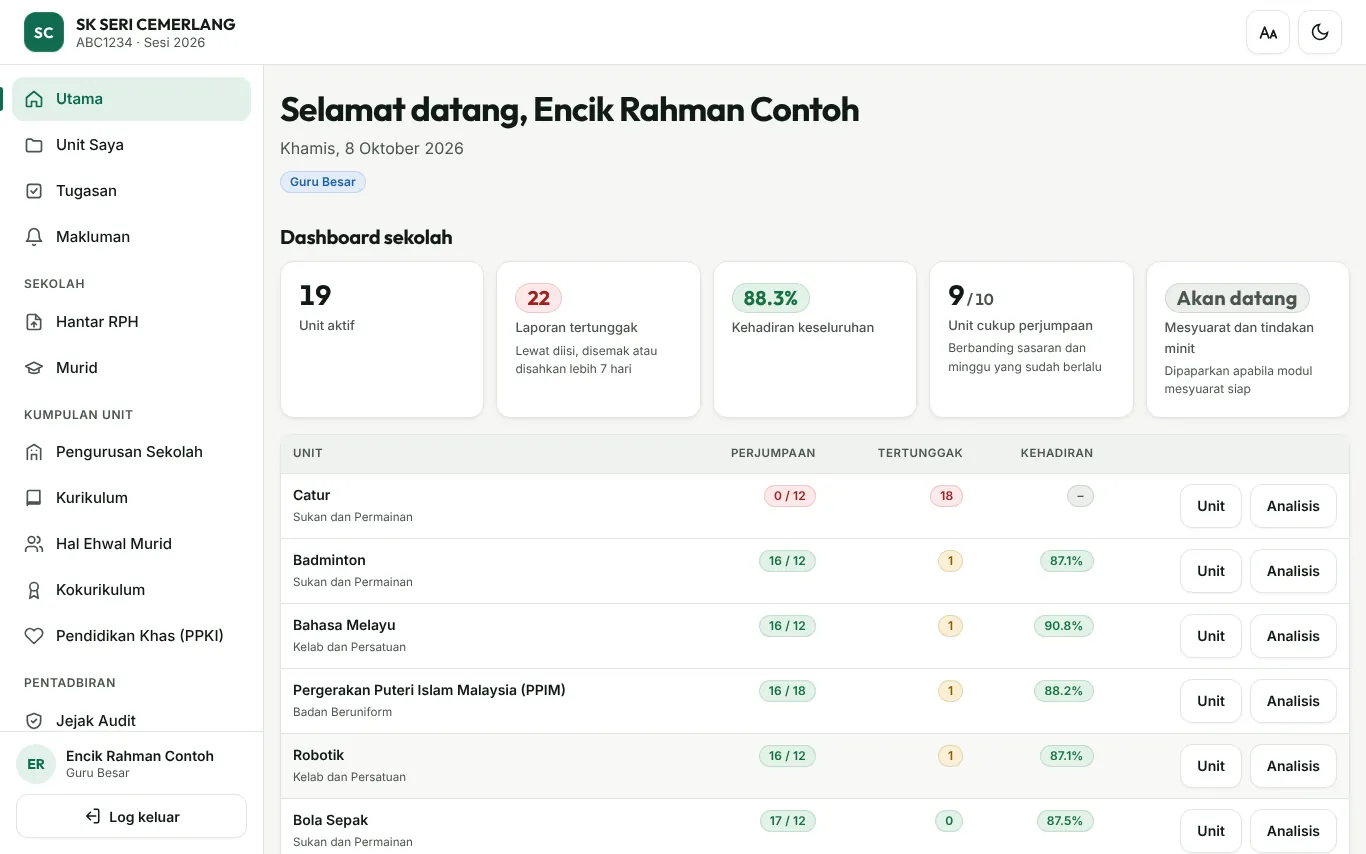
Task: Open the text size (AA) setting
Action: [1268, 32]
